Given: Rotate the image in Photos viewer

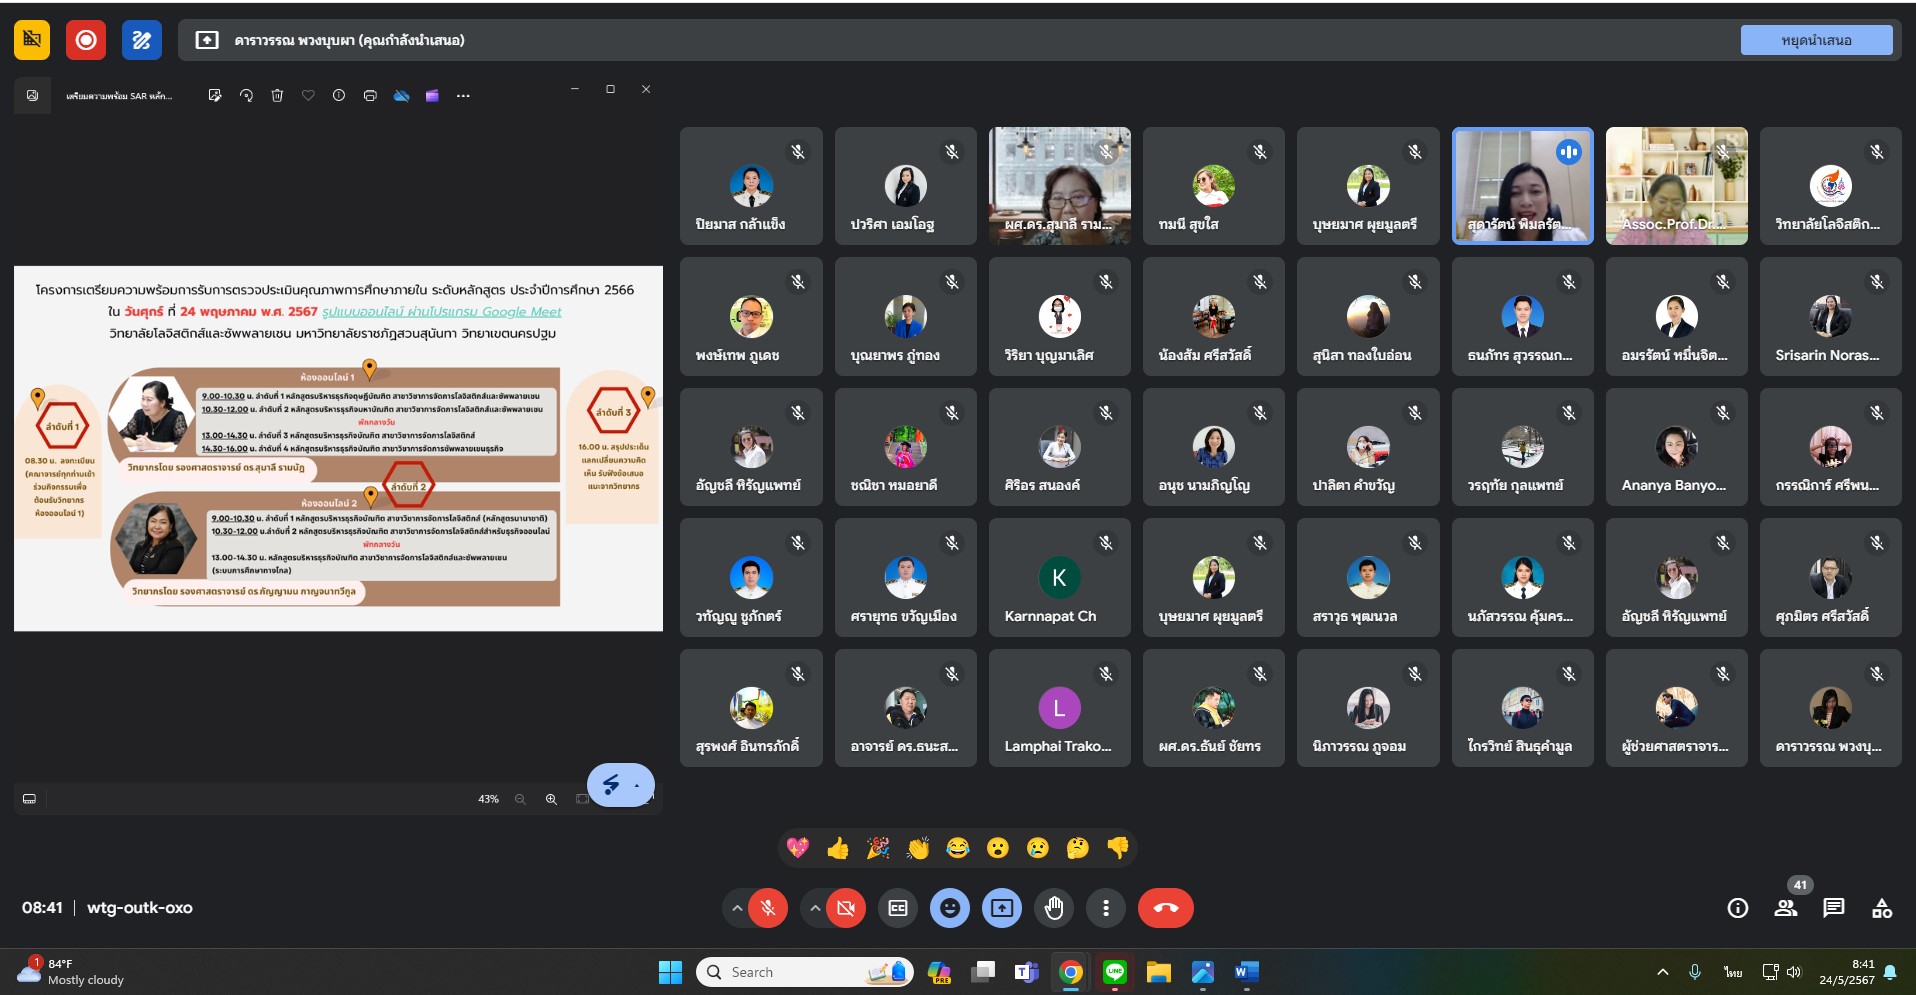Looking at the screenshot, I should pyautogui.click(x=246, y=96).
